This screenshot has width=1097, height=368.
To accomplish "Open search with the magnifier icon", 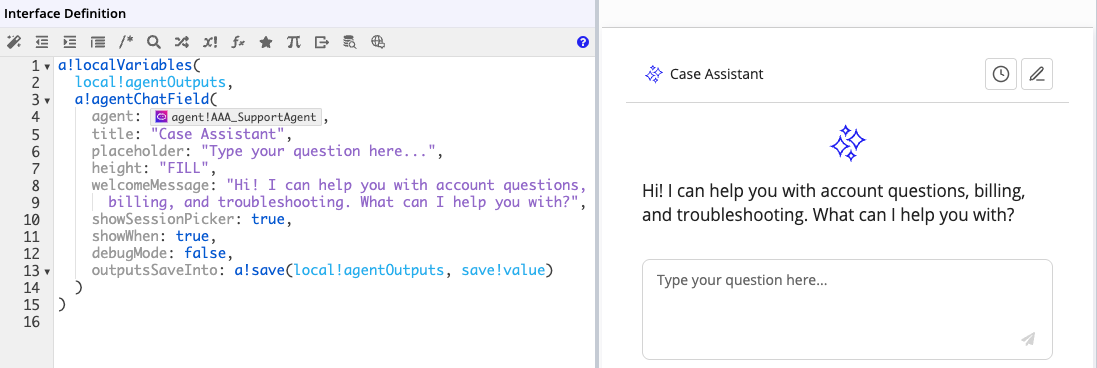I will (153, 42).
